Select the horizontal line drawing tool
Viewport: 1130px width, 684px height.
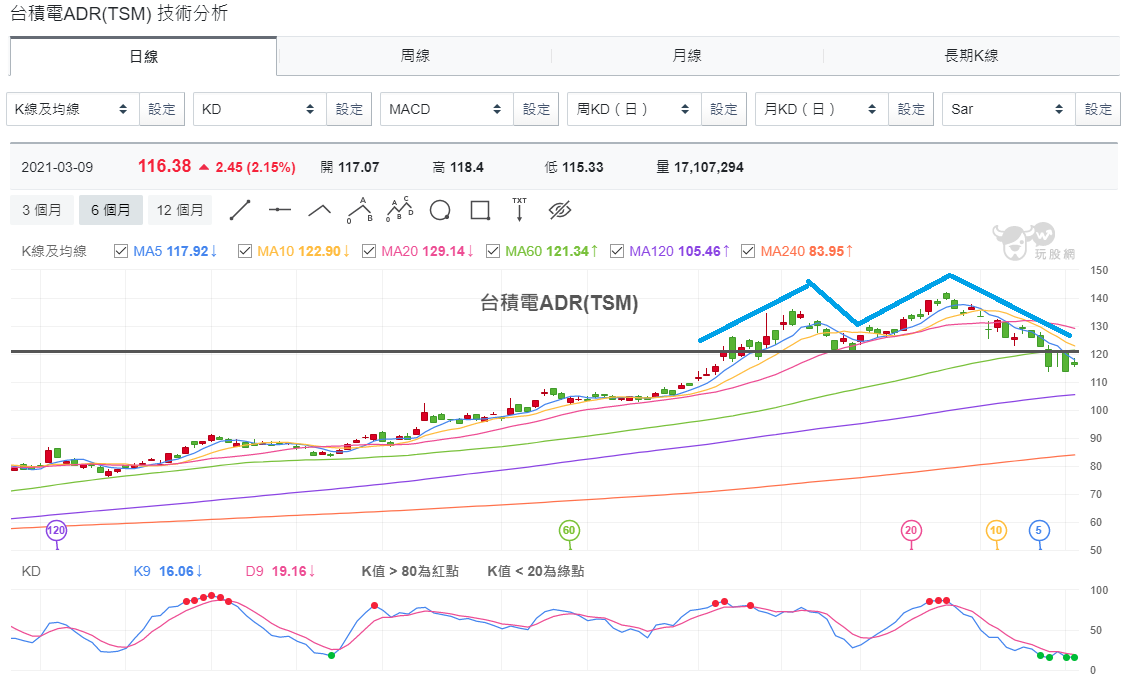point(280,210)
